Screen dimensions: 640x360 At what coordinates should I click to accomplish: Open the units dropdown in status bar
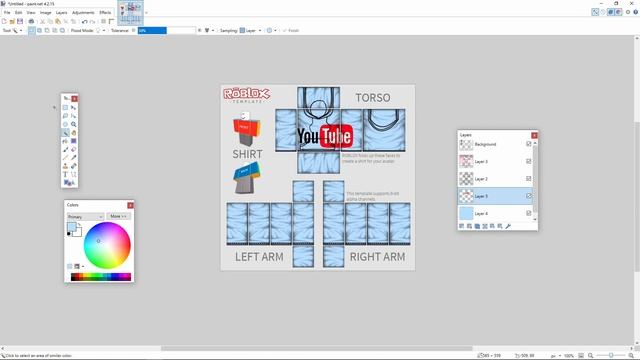pyautogui.click(x=556, y=356)
